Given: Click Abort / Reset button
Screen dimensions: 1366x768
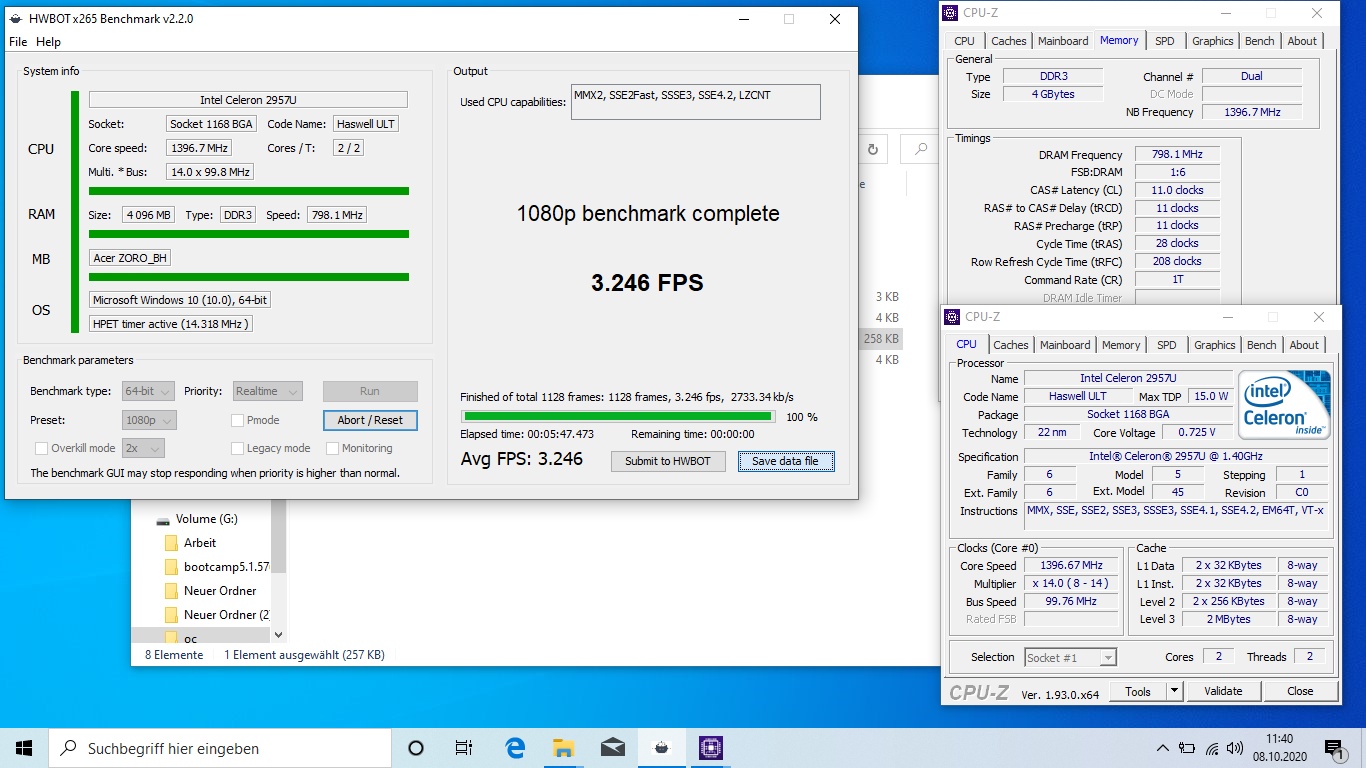Looking at the screenshot, I should tap(370, 420).
